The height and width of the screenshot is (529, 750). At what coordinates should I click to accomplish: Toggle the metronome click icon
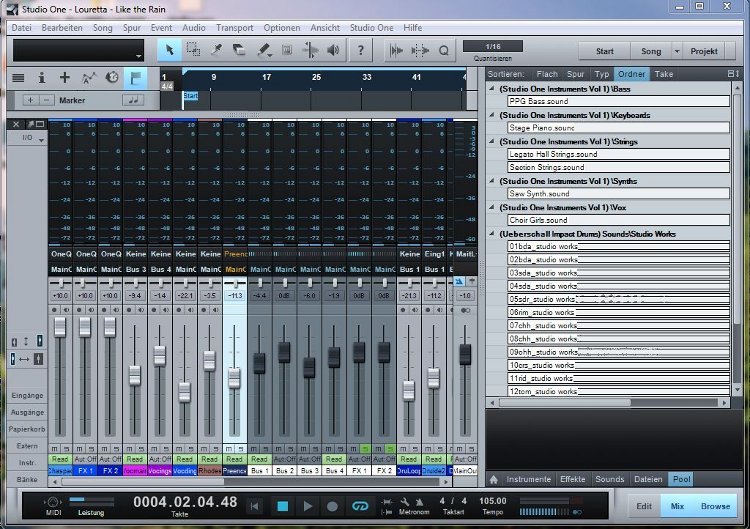pyautogui.click(x=419, y=502)
